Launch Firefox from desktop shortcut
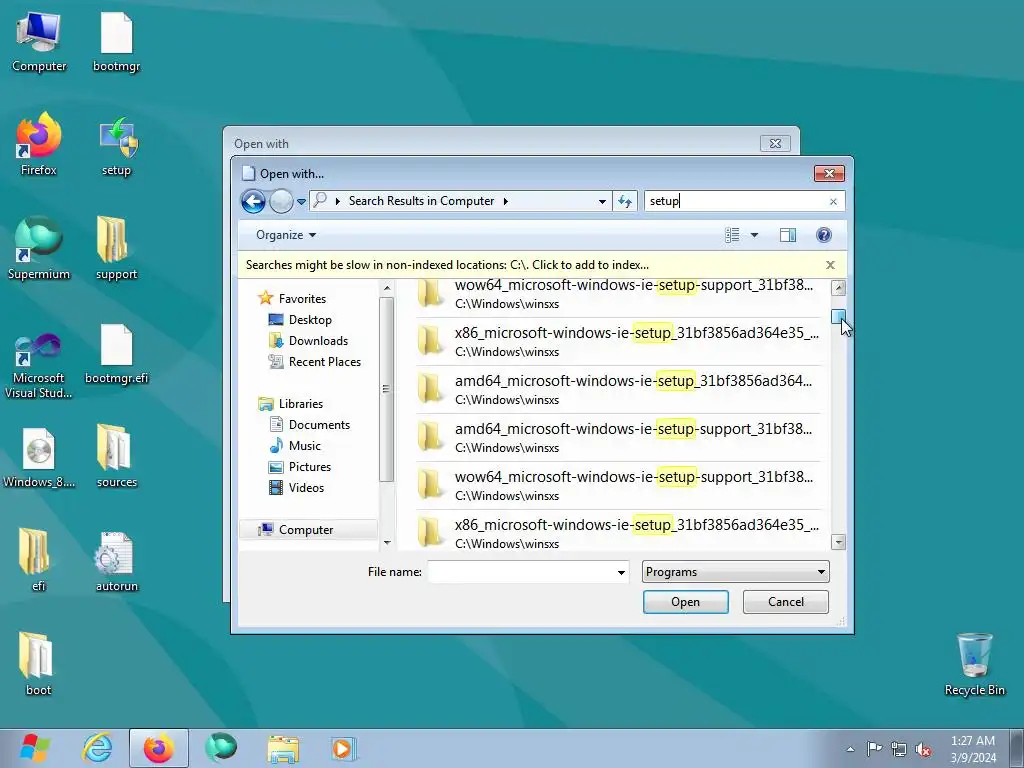 coord(39,144)
